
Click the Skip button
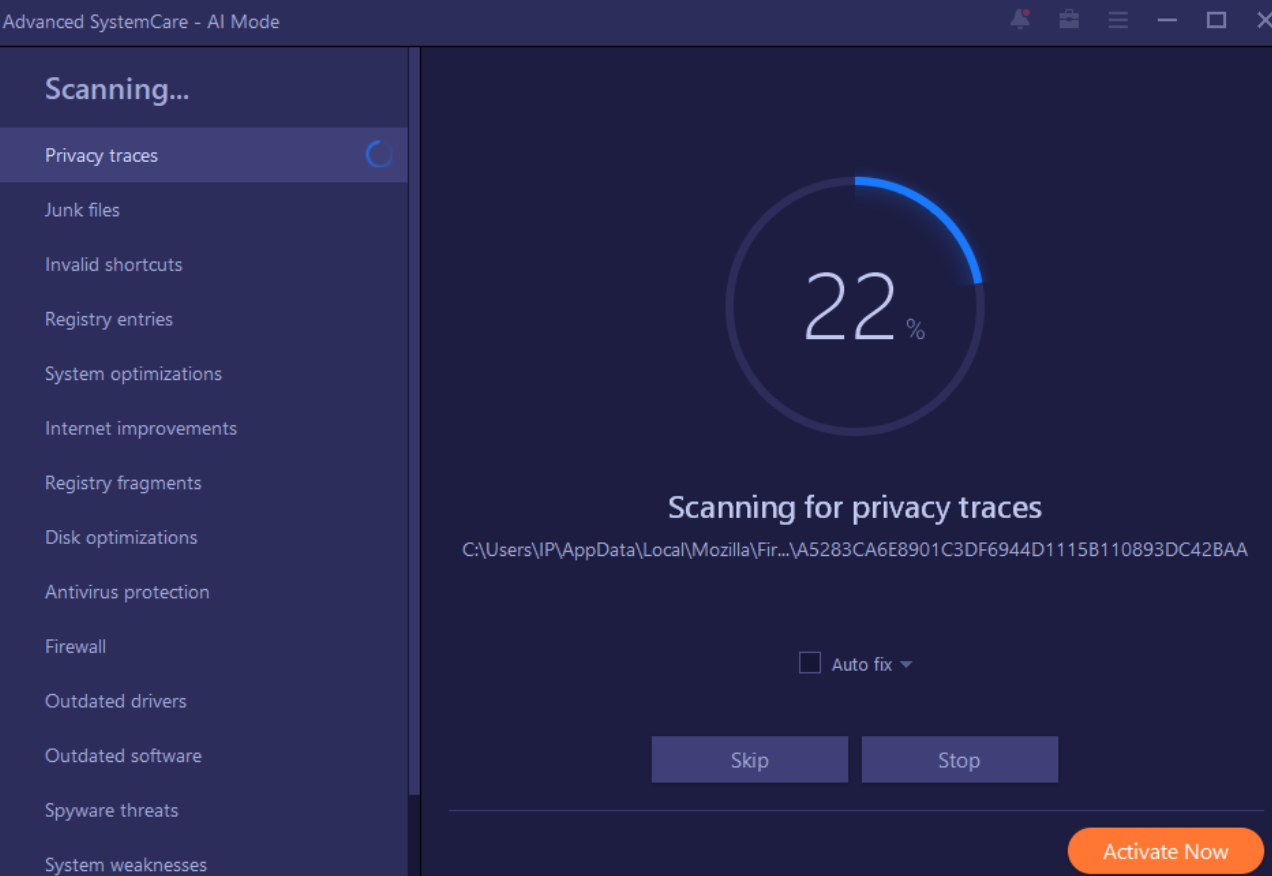[x=749, y=760]
